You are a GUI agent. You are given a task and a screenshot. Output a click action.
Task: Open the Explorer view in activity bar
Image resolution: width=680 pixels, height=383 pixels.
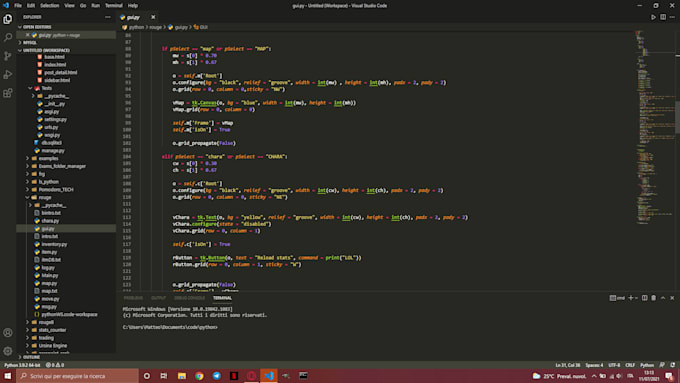click(x=7, y=19)
